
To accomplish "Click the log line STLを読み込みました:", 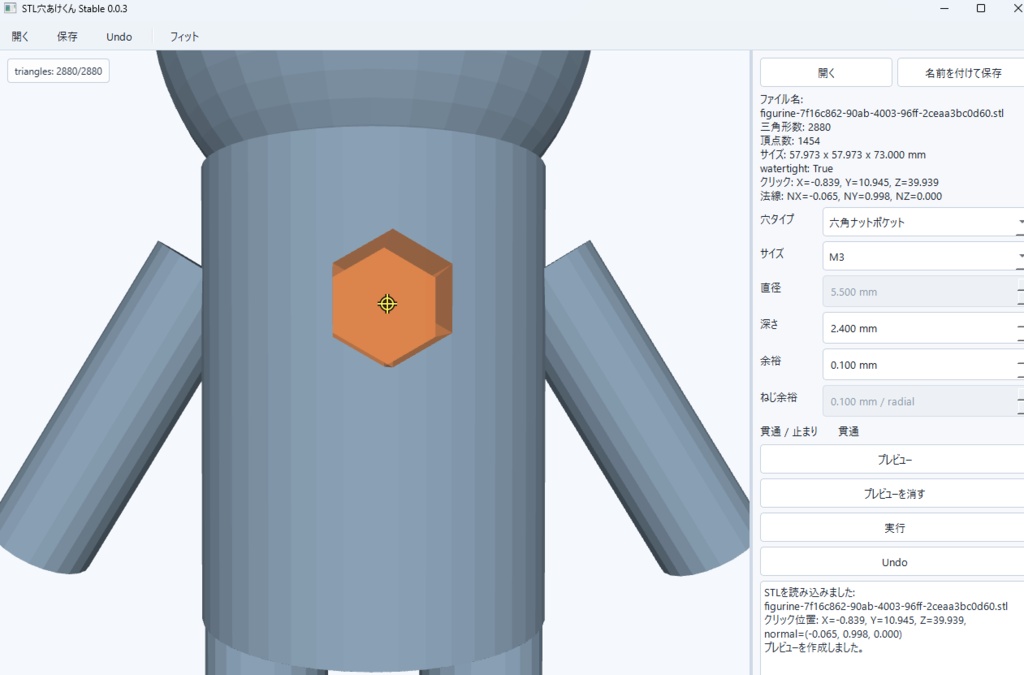I will pos(809,592).
